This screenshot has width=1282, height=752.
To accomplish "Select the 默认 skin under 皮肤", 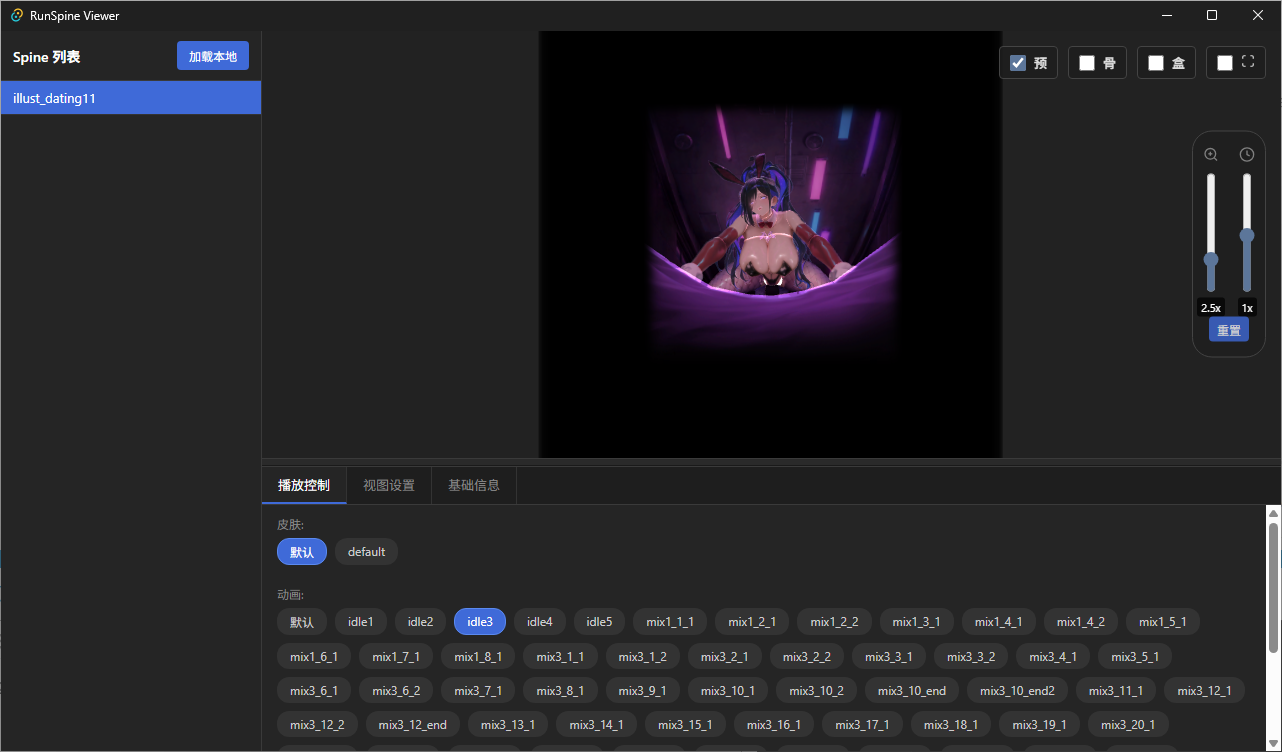I will [302, 552].
